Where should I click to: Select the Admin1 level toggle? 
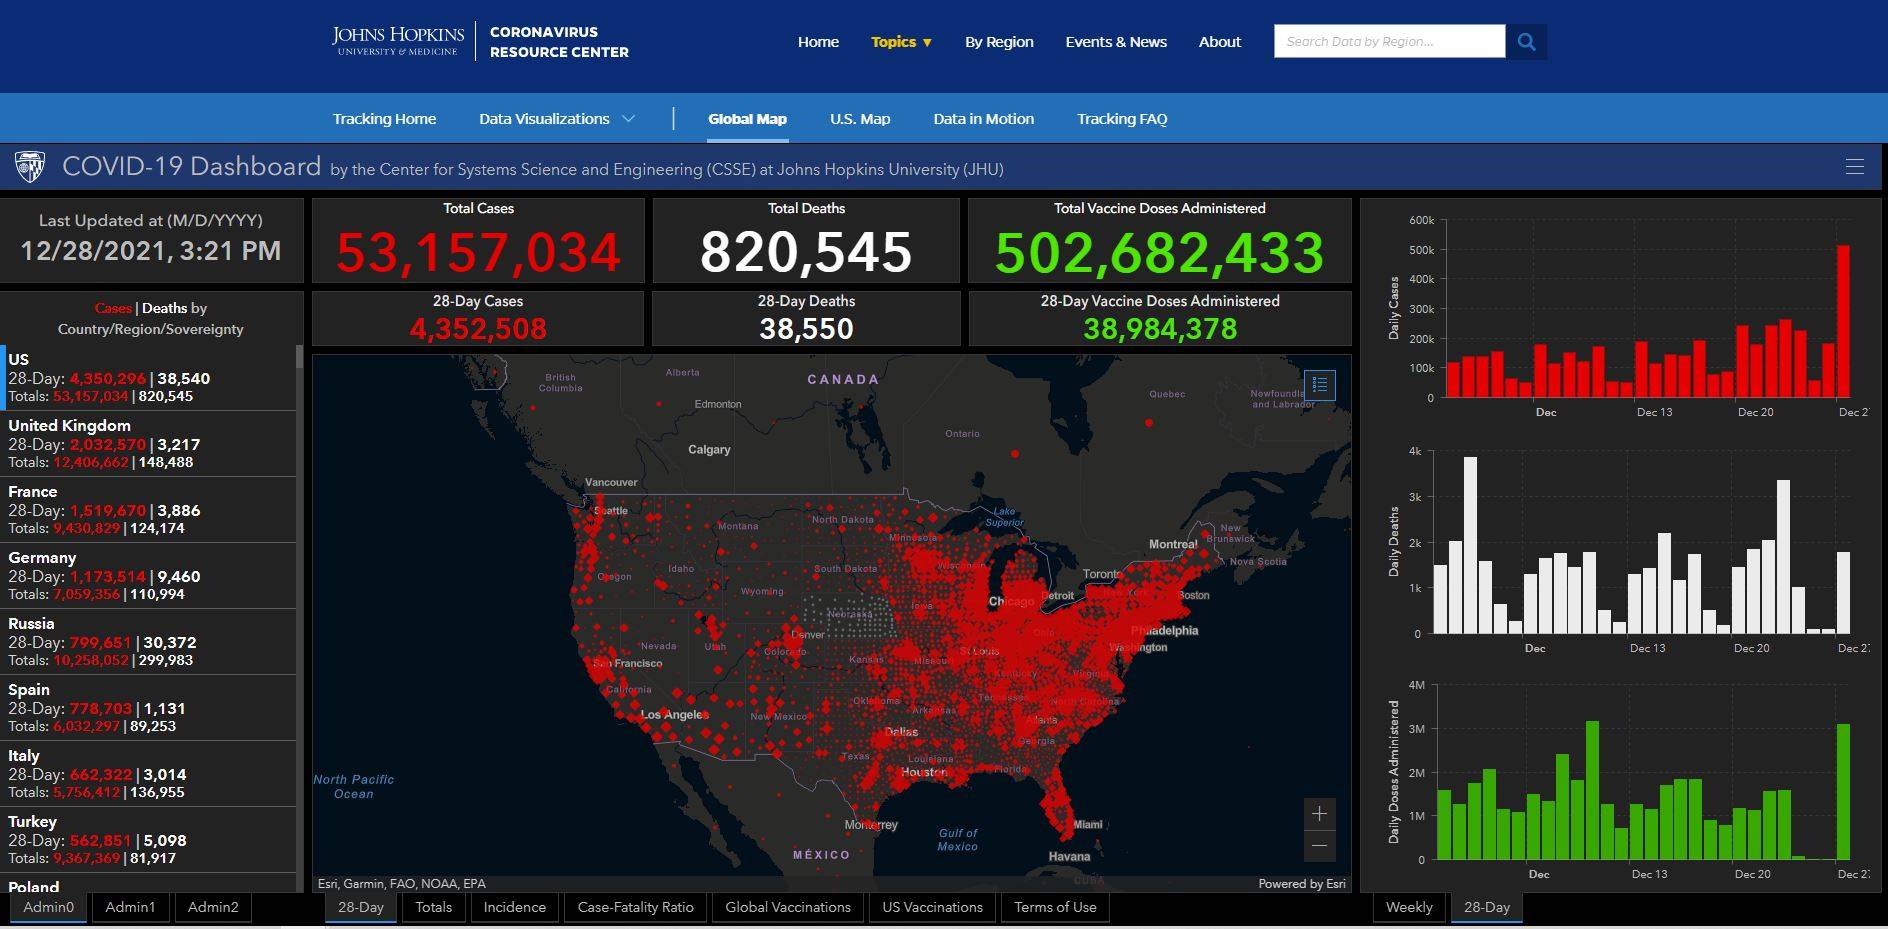tap(130, 907)
